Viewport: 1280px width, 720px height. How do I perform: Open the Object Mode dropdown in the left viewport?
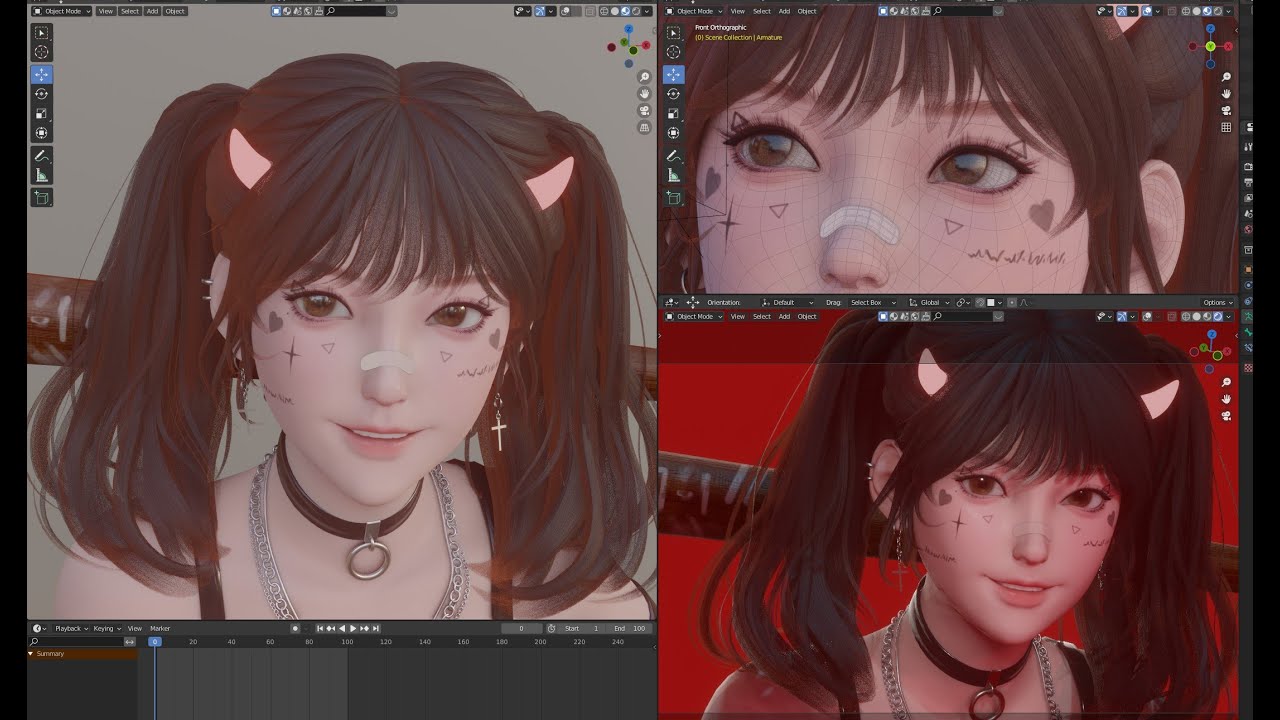tap(62, 11)
